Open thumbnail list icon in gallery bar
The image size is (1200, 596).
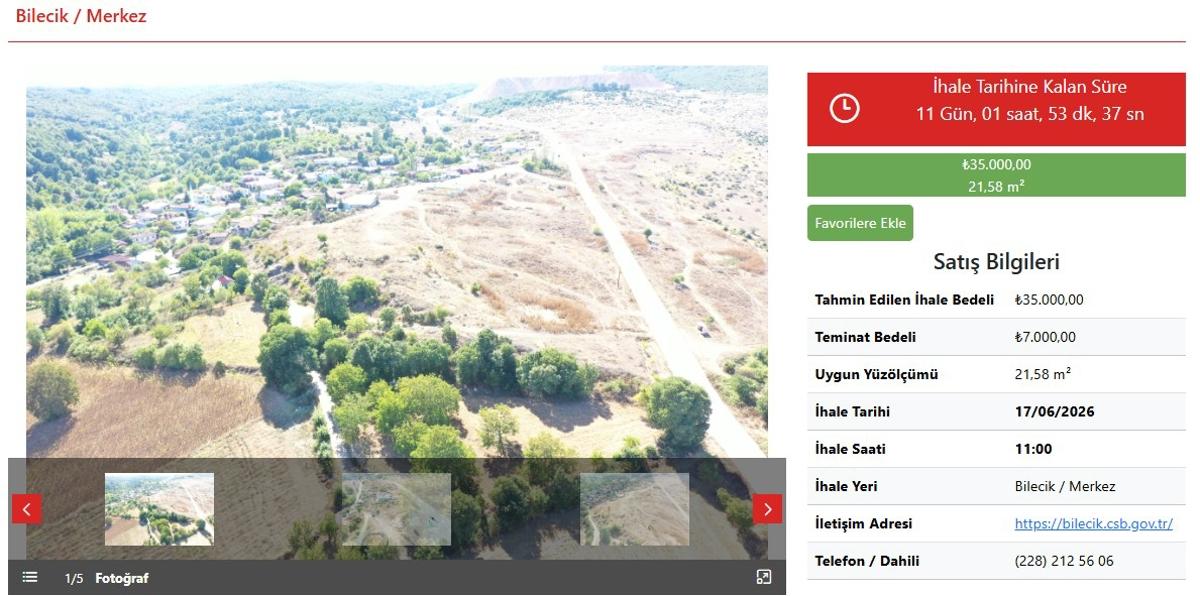click(x=30, y=577)
